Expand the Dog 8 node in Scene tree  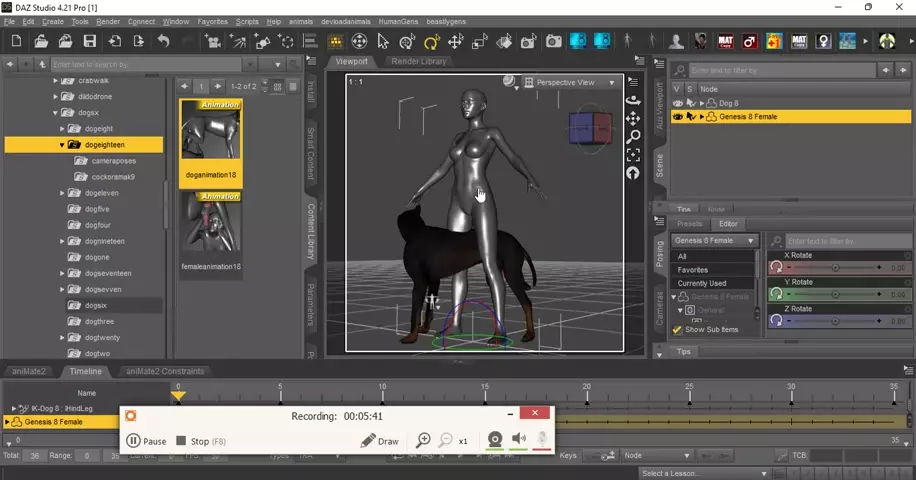click(702, 103)
